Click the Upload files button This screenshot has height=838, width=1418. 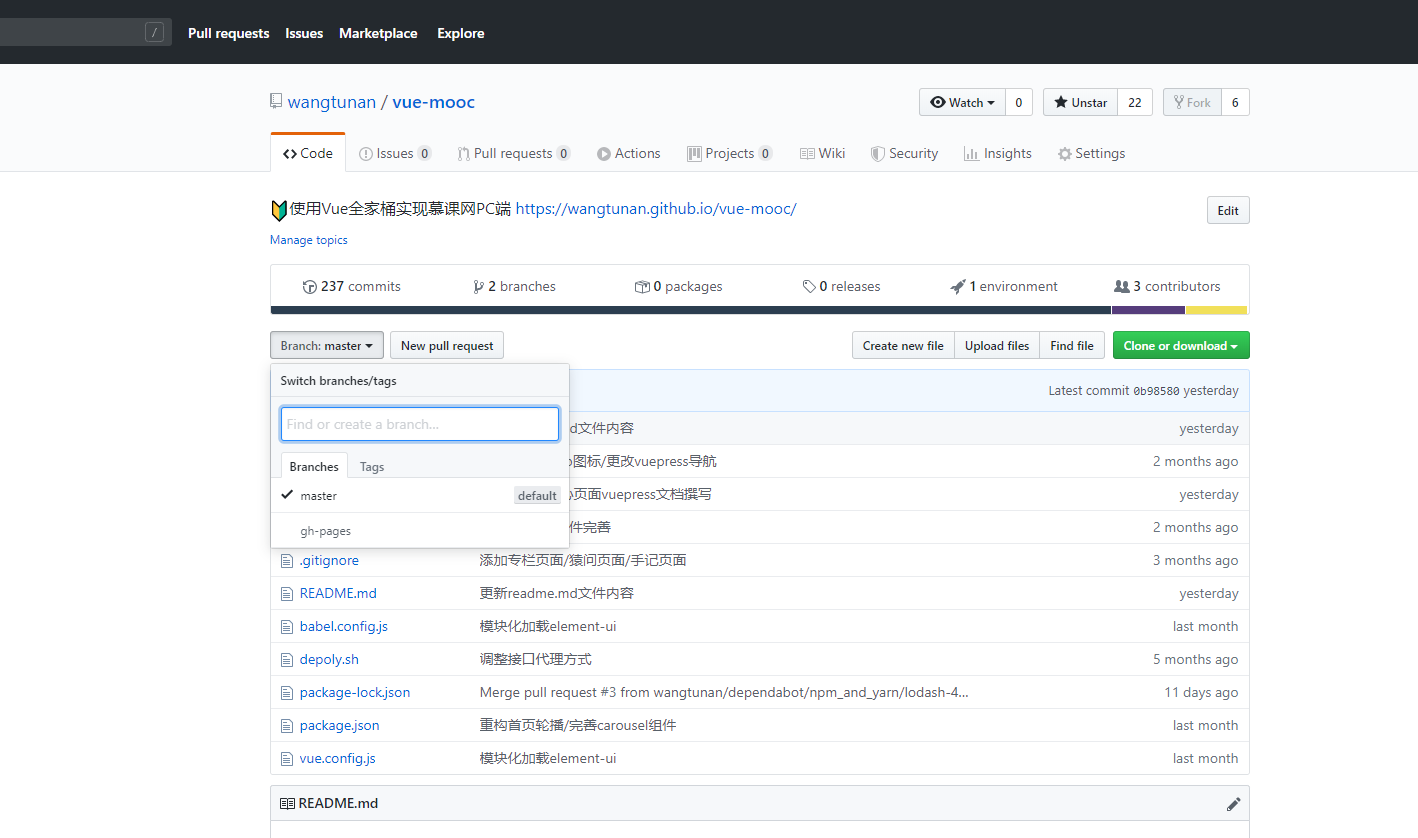pyautogui.click(x=997, y=346)
